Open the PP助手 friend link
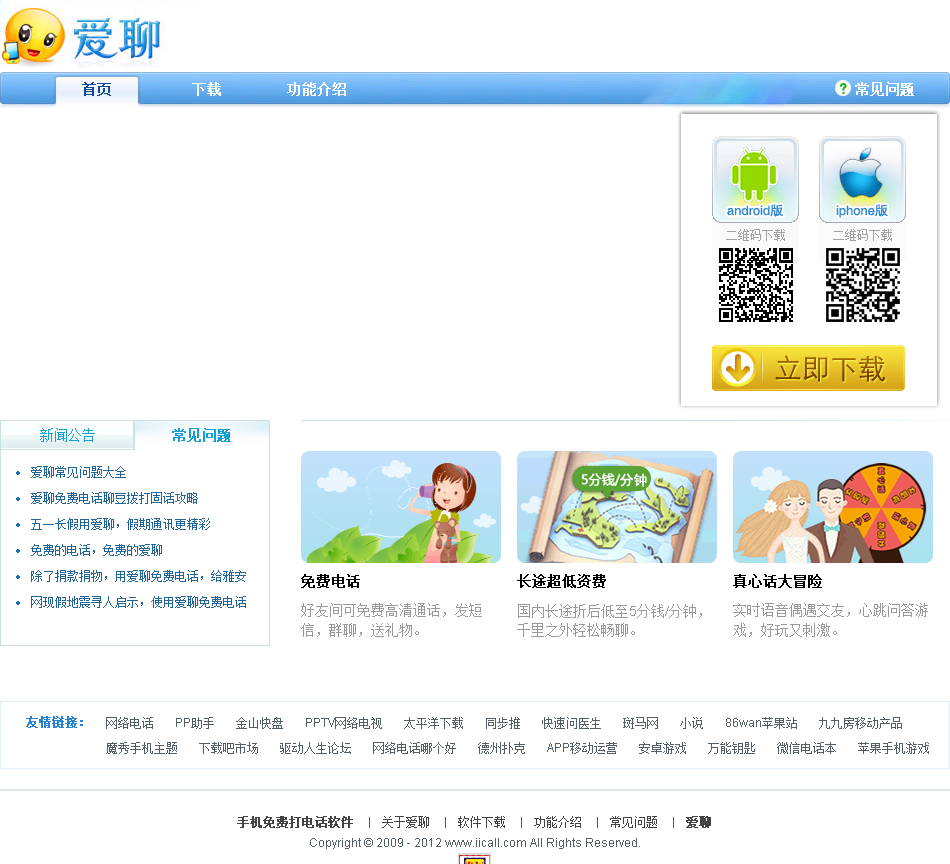The width and height of the screenshot is (950, 864). point(194,723)
